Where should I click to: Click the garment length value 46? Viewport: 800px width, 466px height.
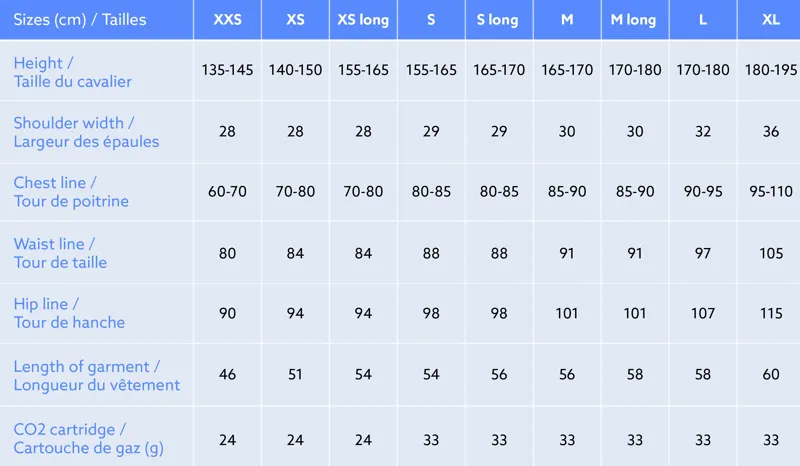pyautogui.click(x=227, y=374)
